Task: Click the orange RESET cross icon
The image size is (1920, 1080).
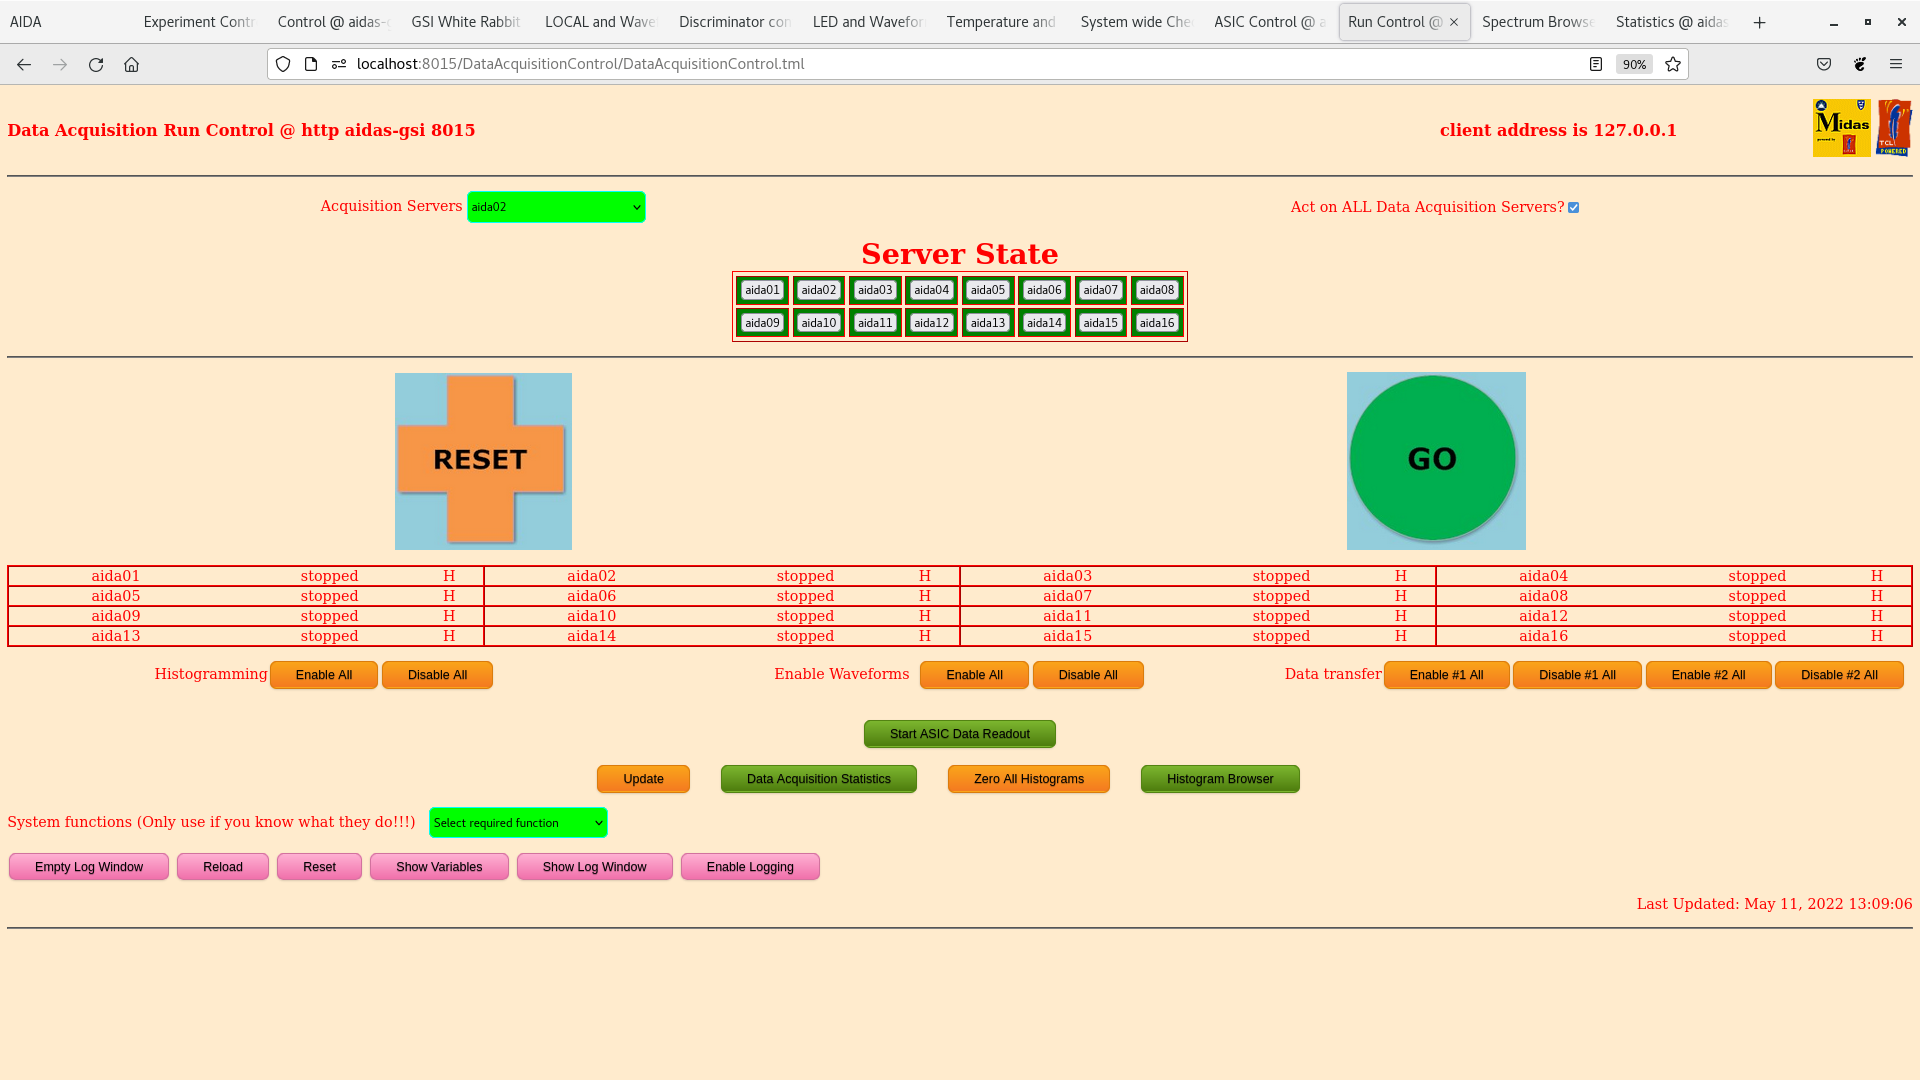Action: [x=483, y=460]
